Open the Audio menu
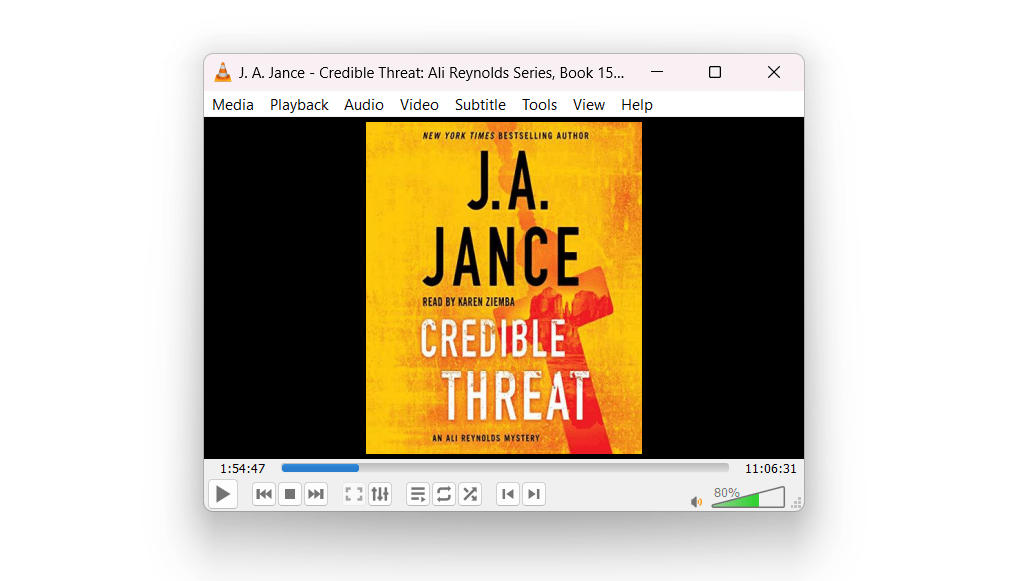Image resolution: width=1012 pixels, height=581 pixels. pyautogui.click(x=364, y=105)
